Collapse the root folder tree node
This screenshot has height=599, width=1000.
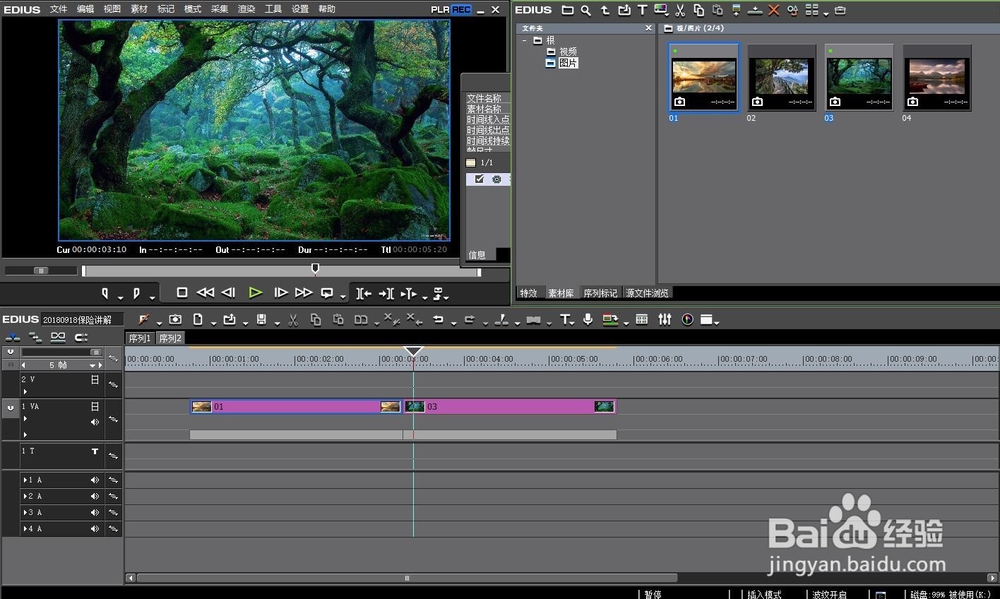(525, 40)
